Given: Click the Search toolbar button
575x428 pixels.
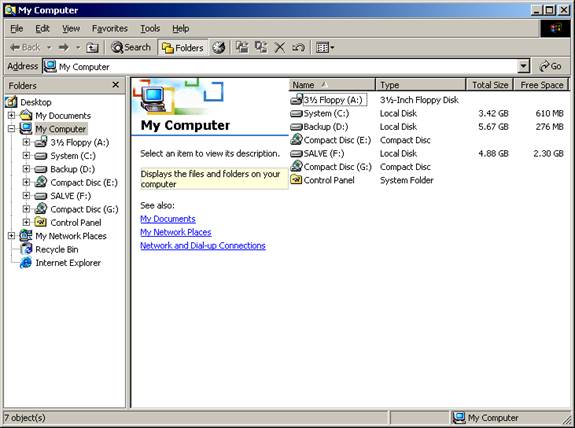Looking at the screenshot, I should coord(131,48).
